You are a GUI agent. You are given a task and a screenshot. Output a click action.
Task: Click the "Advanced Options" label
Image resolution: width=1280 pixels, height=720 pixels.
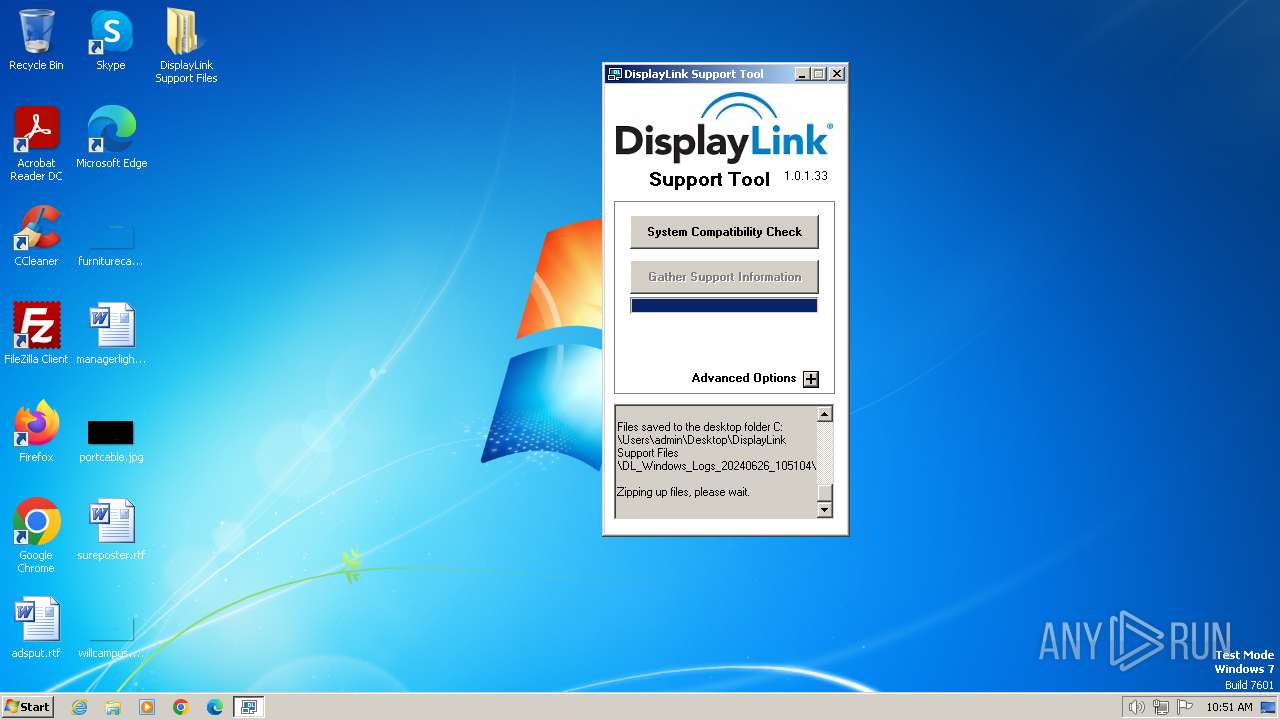click(744, 378)
